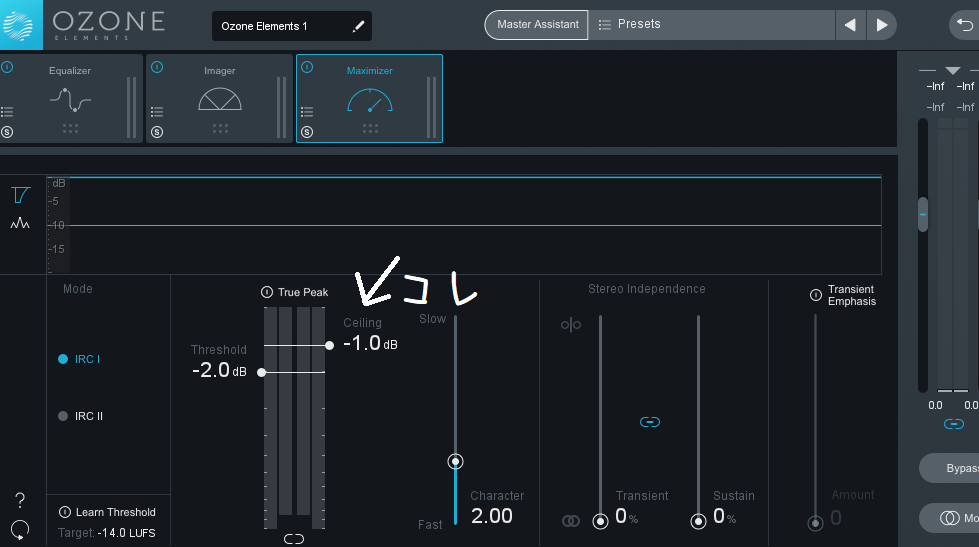Click the mono/stereo circles button
Image resolution: width=979 pixels, height=547 pixels.
pyautogui.click(x=949, y=518)
